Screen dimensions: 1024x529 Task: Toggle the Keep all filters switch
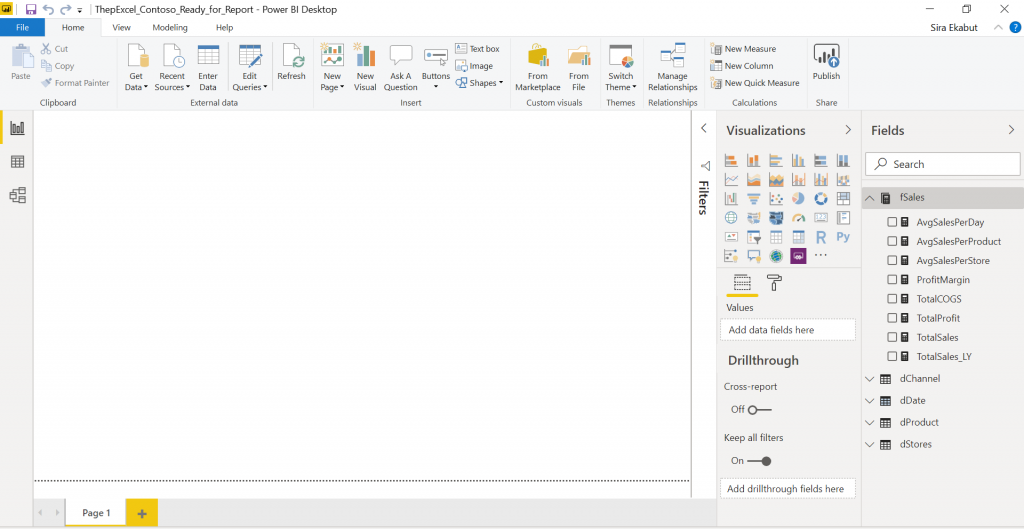coord(760,460)
